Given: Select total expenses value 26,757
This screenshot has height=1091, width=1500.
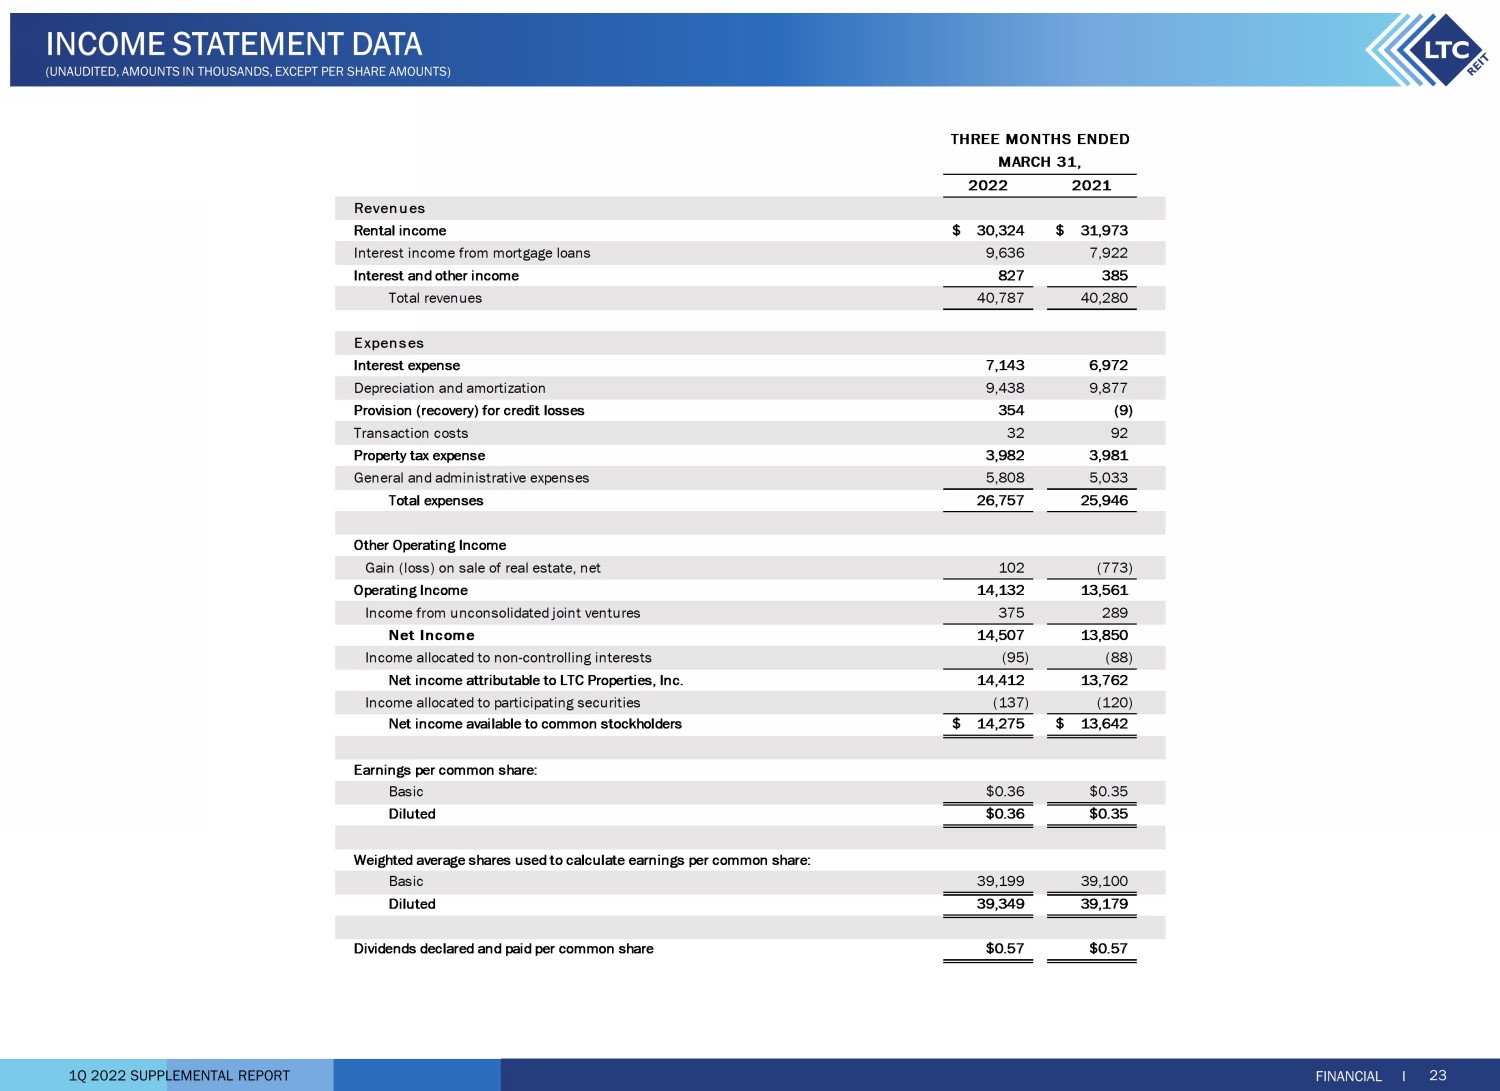Looking at the screenshot, I should click(1000, 501).
